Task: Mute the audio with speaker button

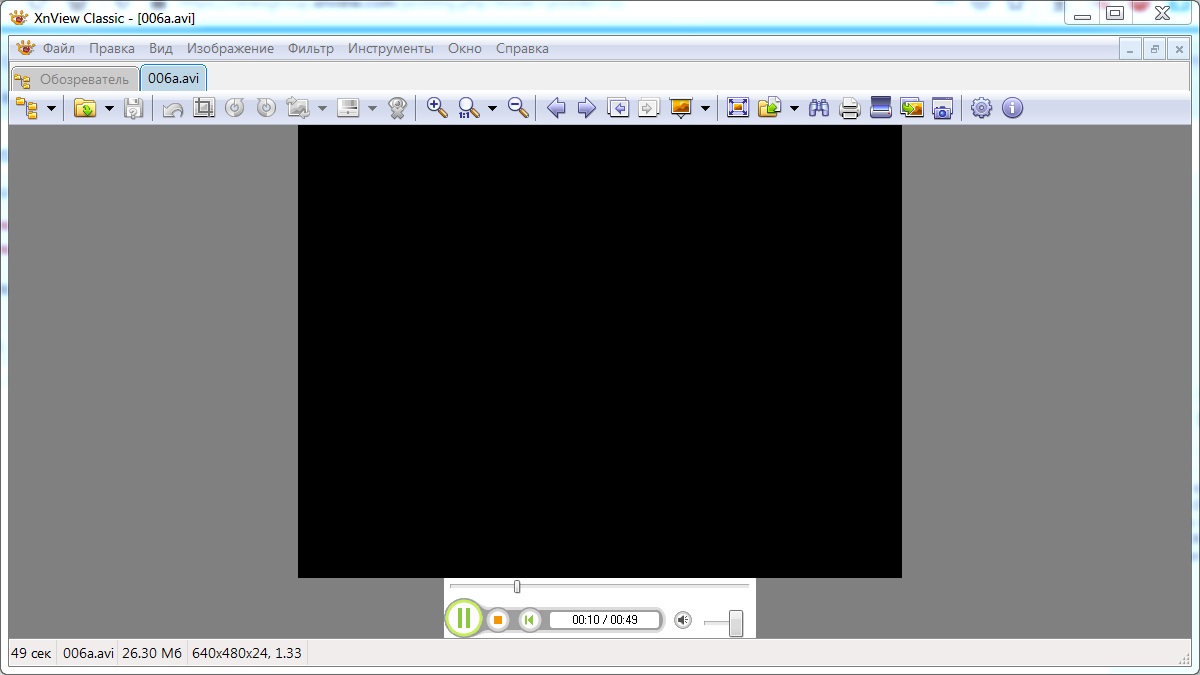Action: coord(683,620)
